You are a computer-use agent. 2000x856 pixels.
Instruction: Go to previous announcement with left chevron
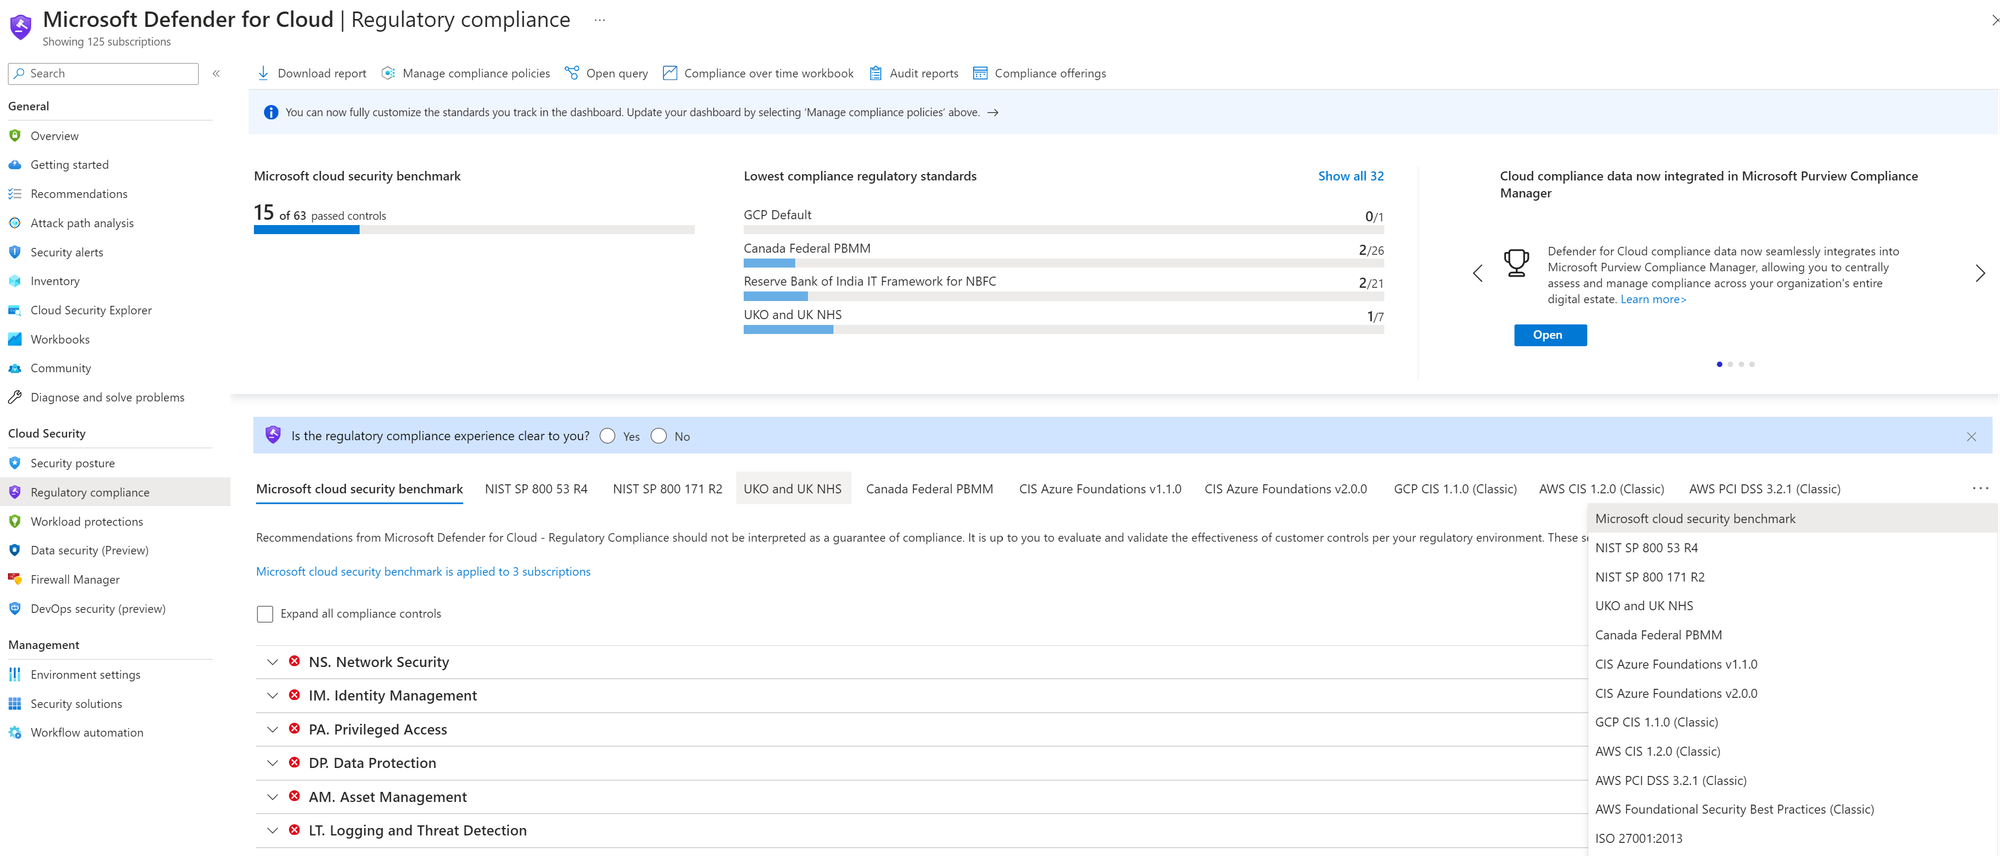point(1478,273)
